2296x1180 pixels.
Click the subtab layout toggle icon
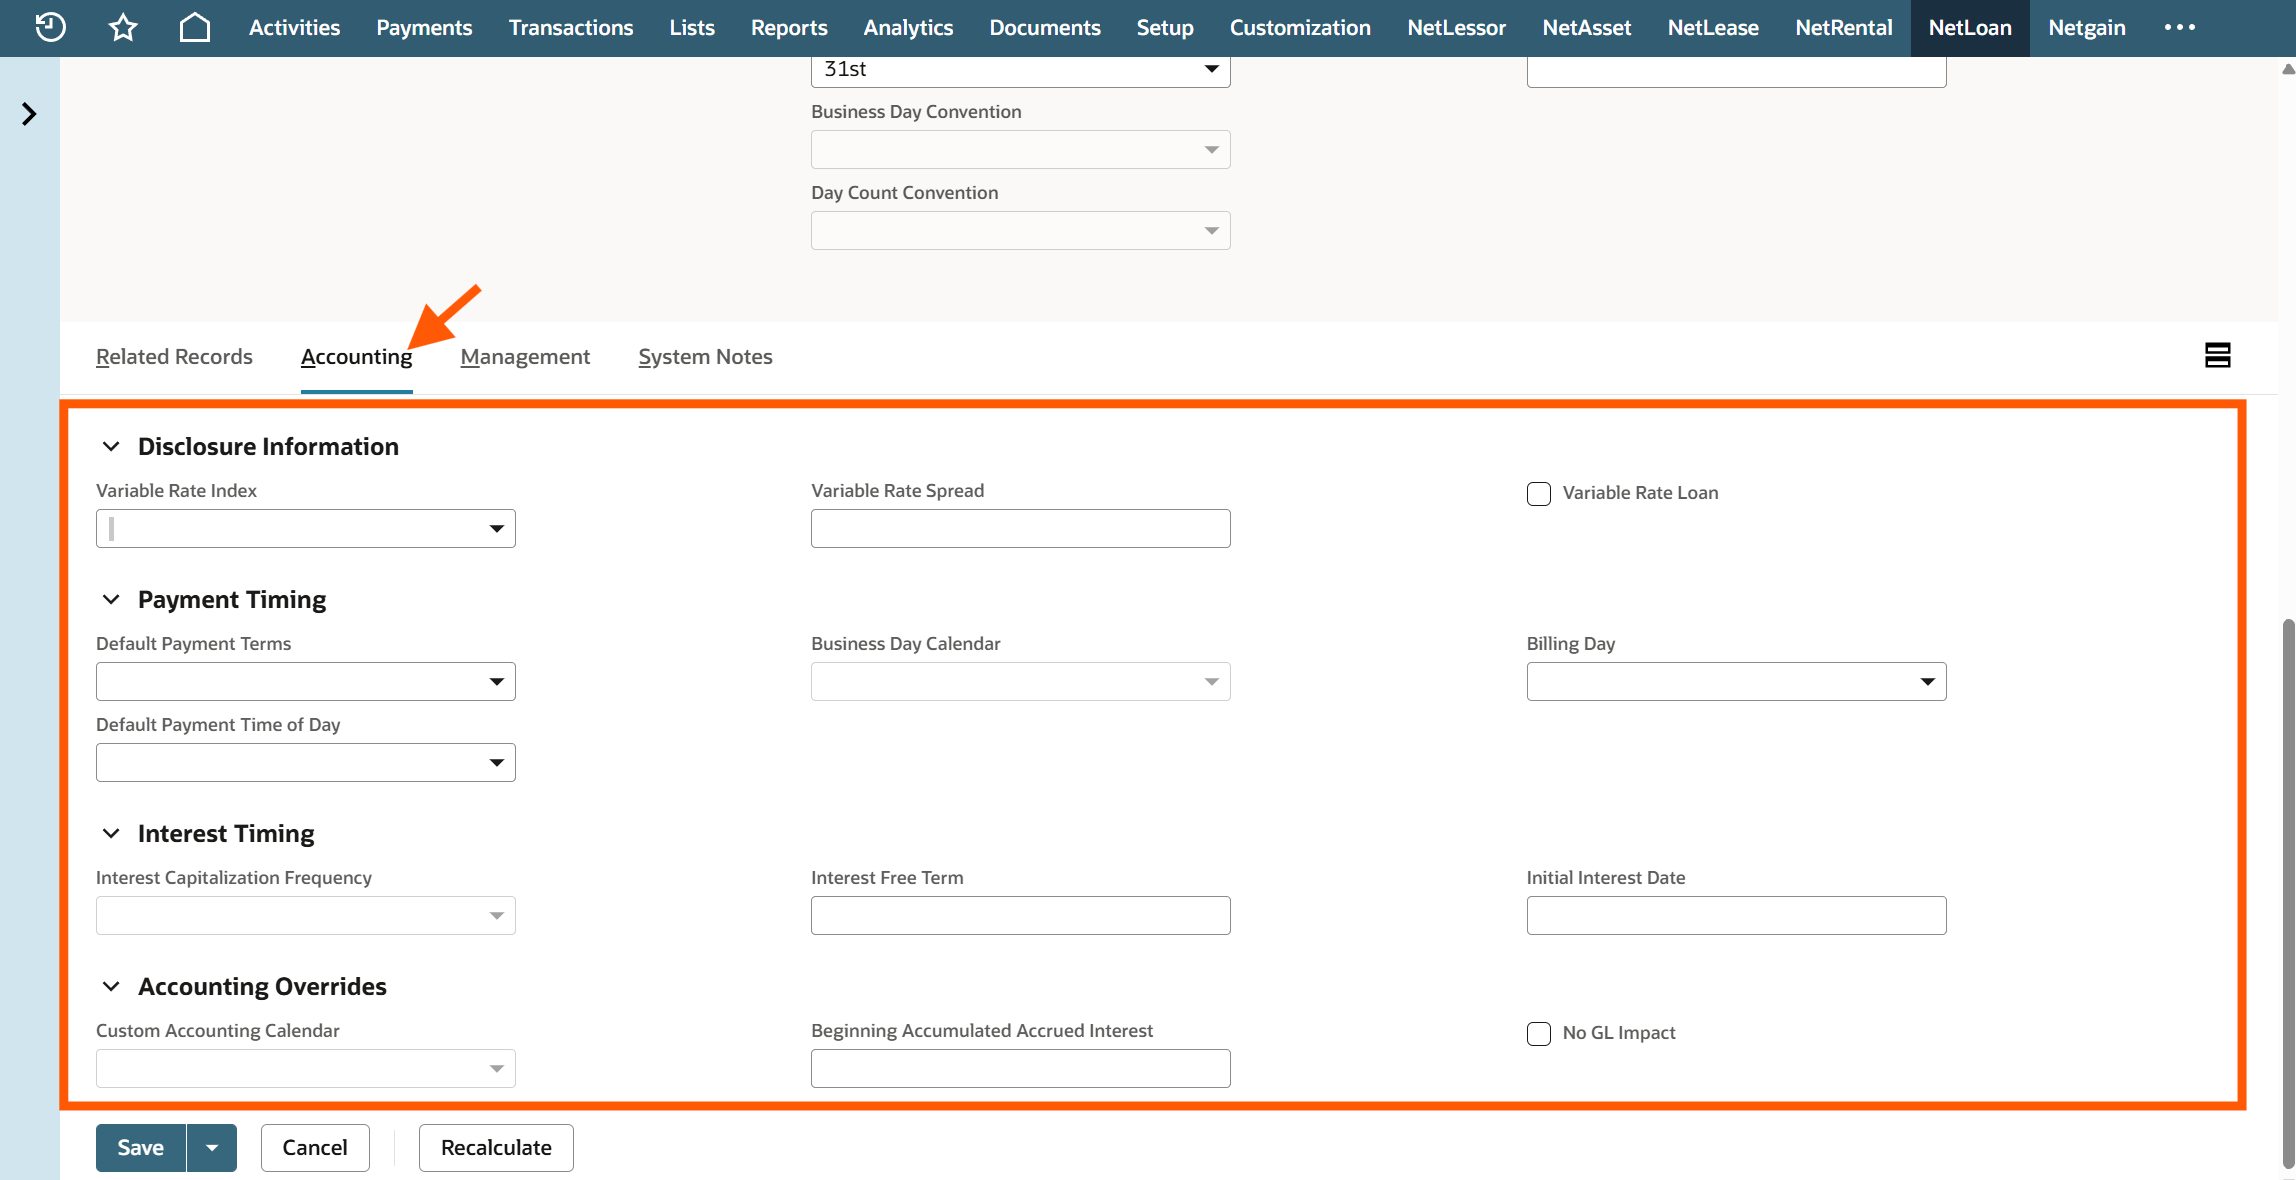tap(2217, 355)
